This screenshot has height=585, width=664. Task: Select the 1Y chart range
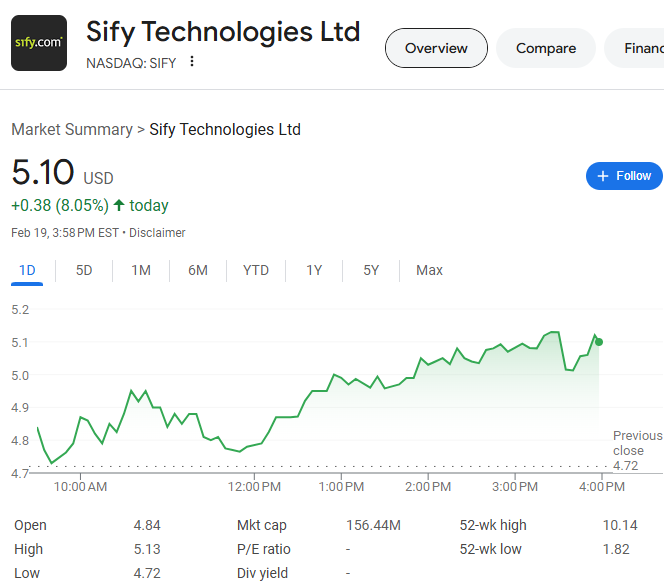[314, 270]
